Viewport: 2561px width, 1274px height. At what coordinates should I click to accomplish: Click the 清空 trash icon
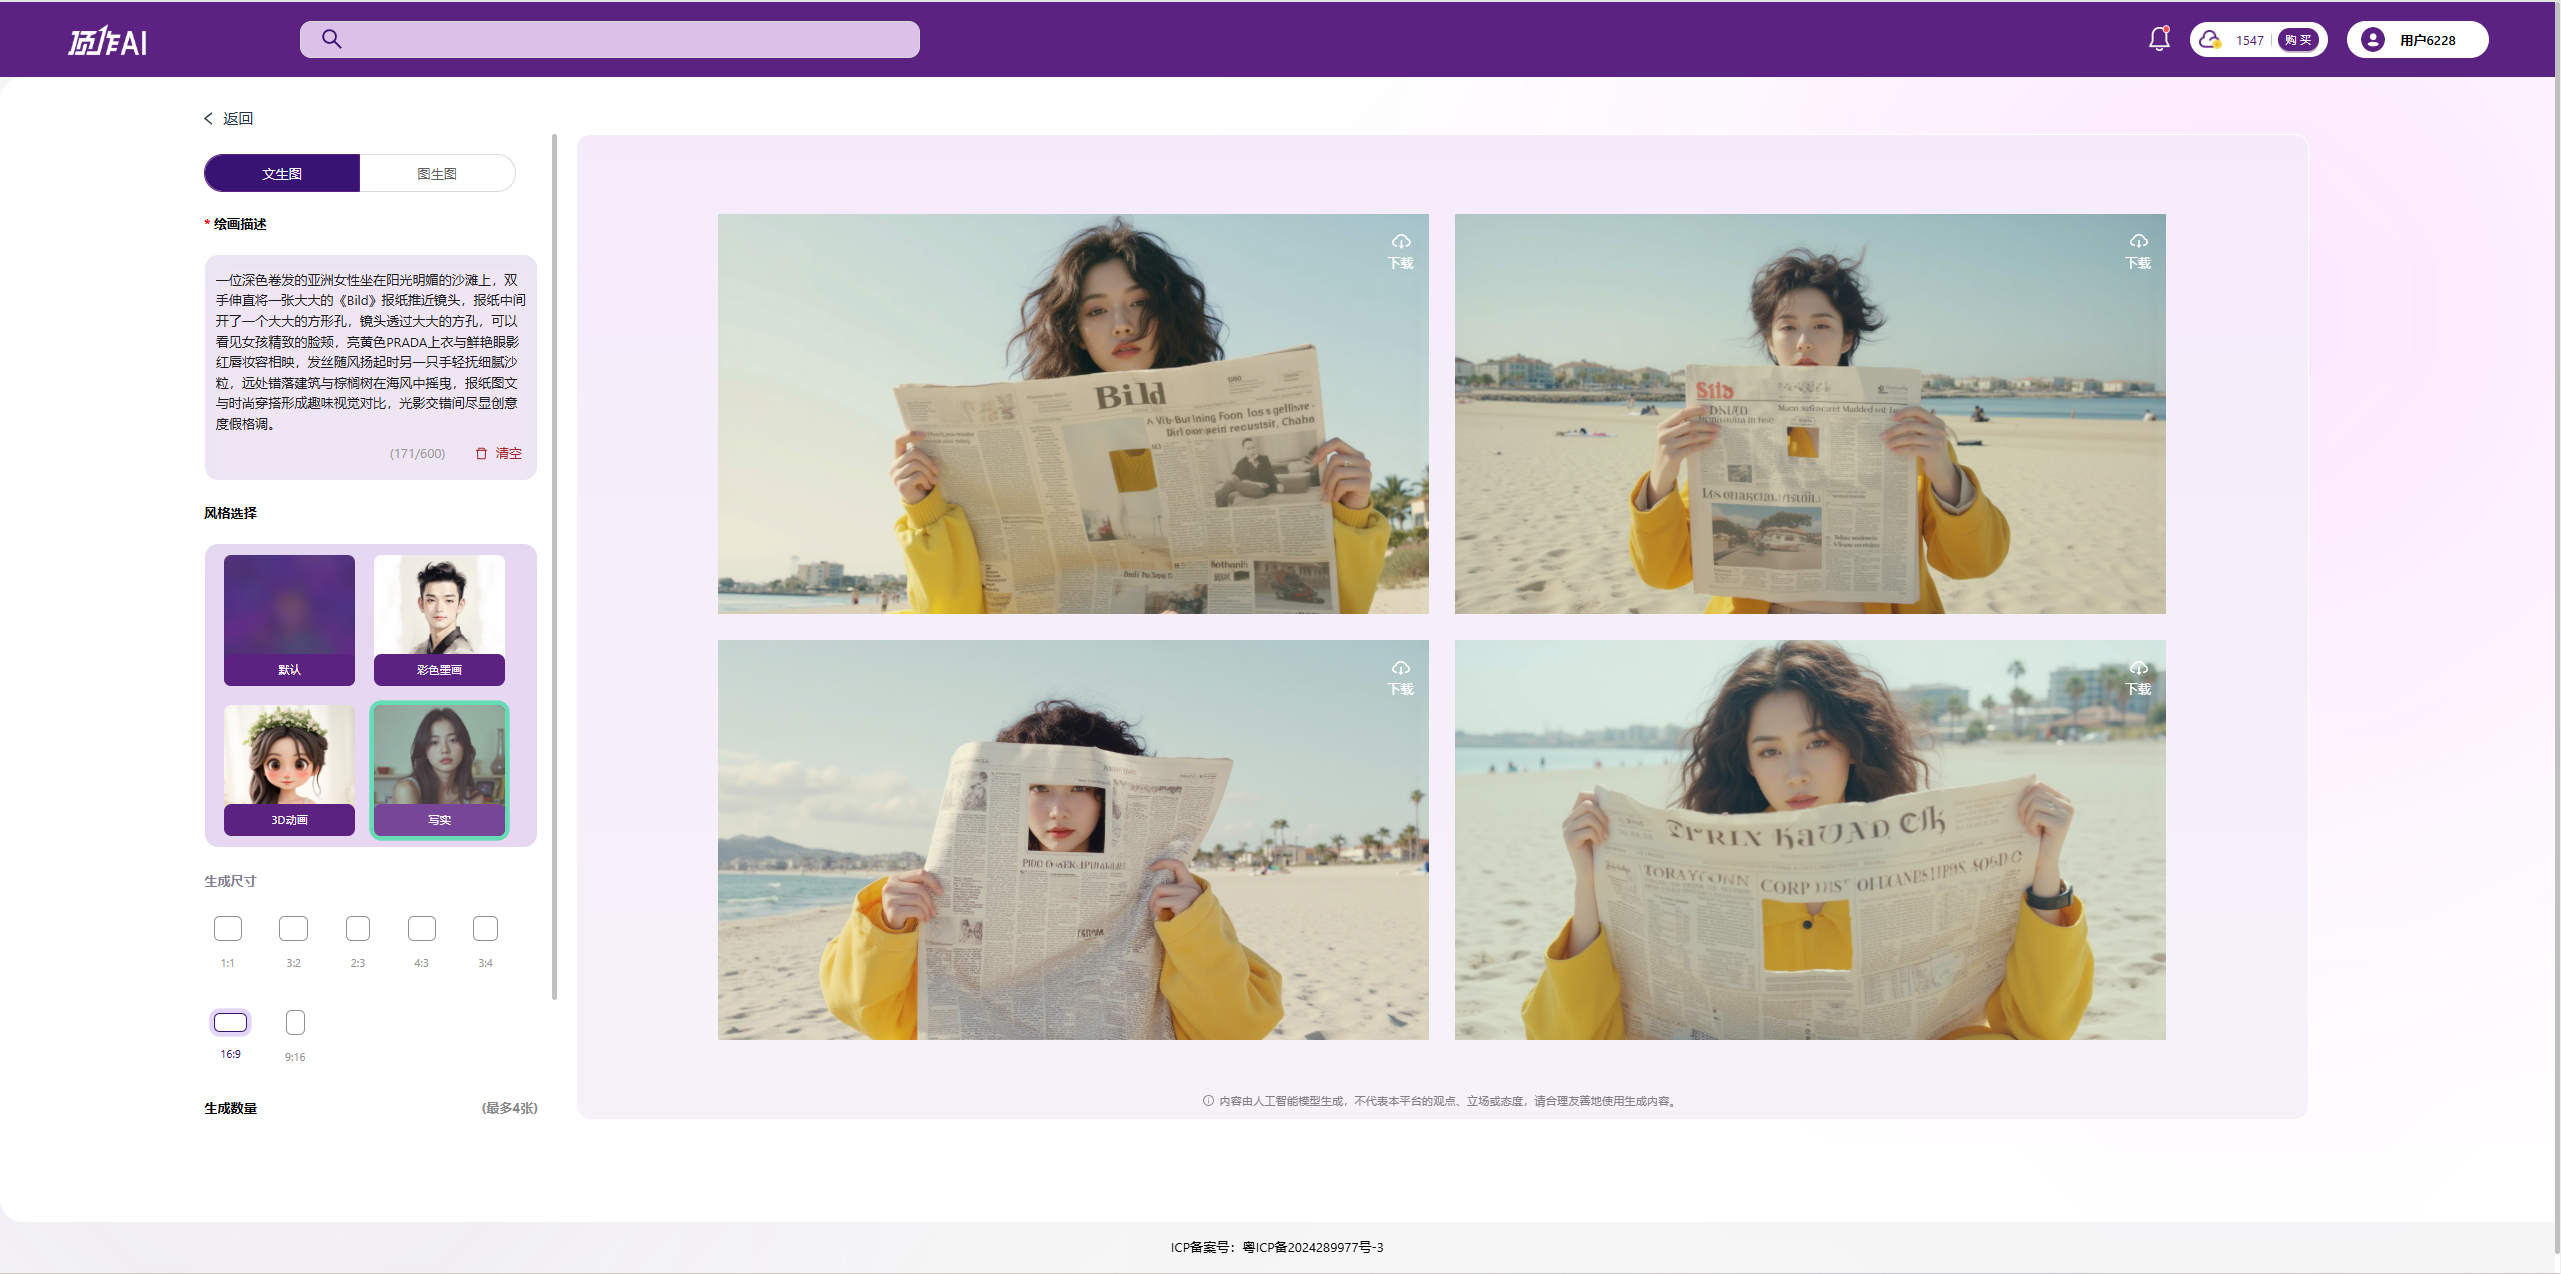[x=481, y=453]
